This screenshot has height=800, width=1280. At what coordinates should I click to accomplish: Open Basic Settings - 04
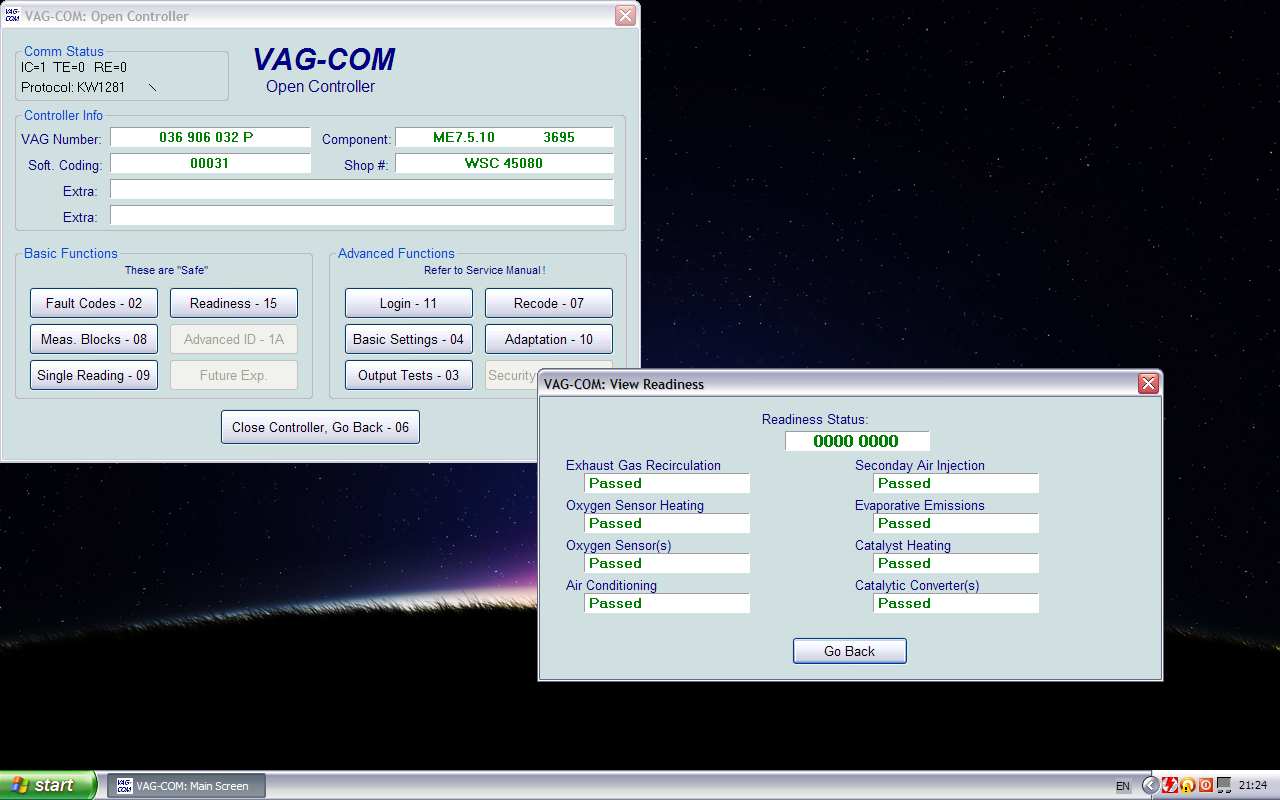408,339
